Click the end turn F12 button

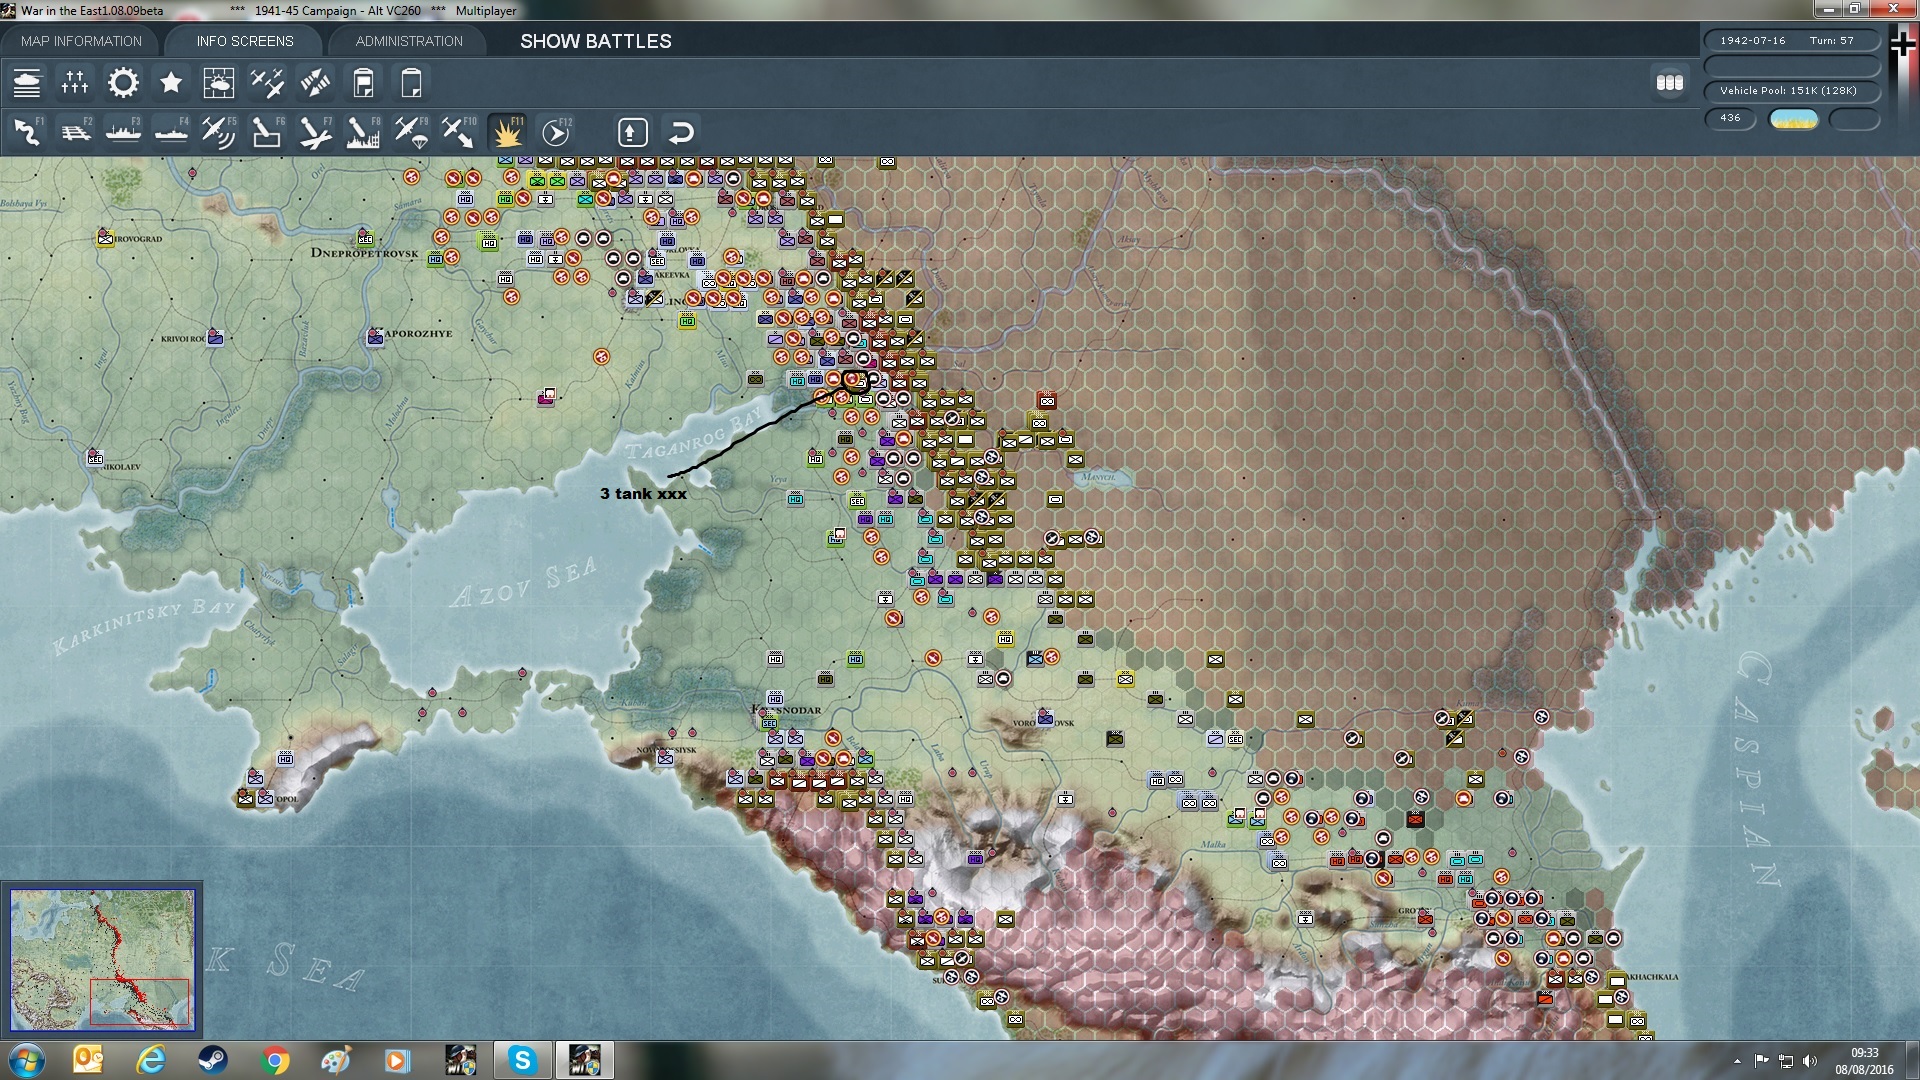click(x=556, y=132)
